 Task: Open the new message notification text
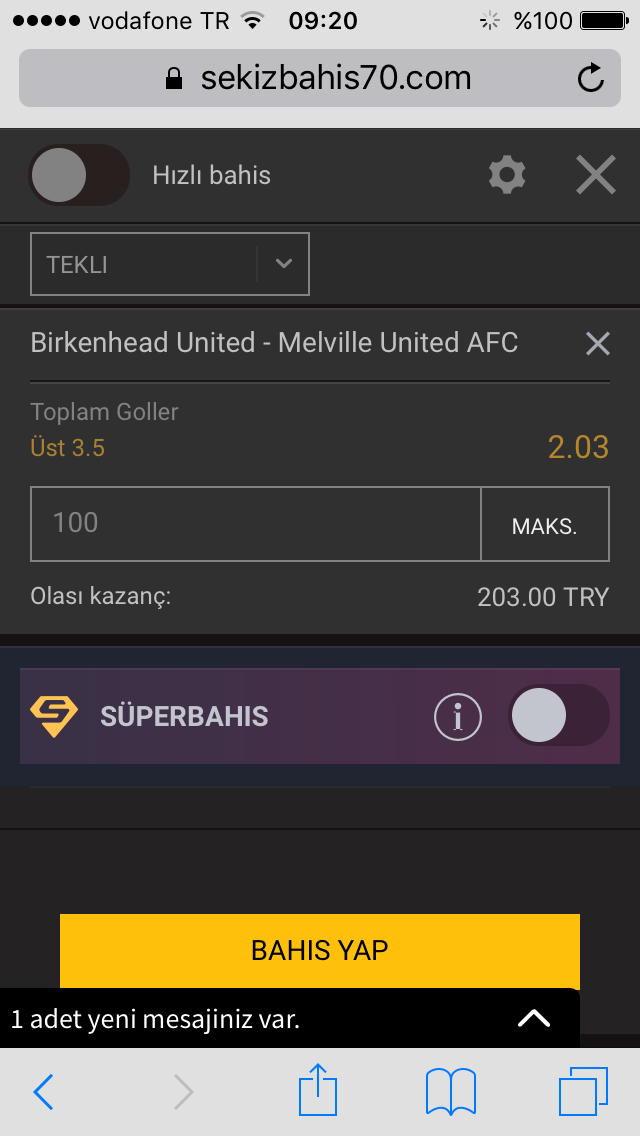[x=156, y=1019]
